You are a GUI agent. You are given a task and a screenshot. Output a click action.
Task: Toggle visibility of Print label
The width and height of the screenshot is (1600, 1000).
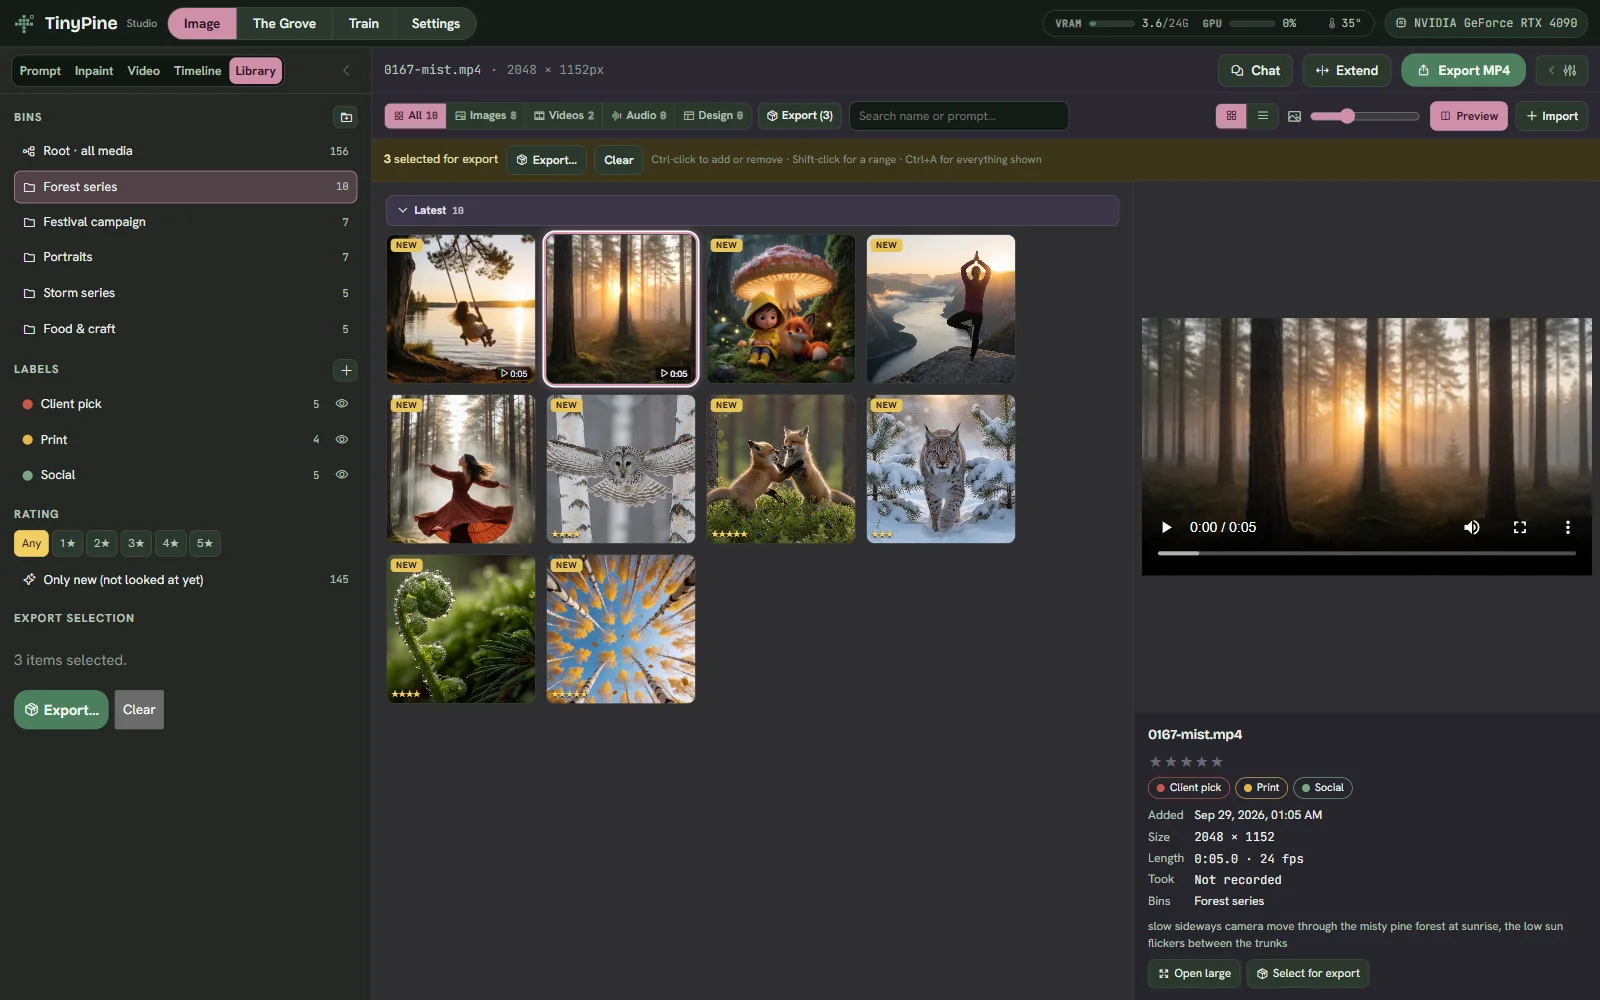tap(342, 440)
